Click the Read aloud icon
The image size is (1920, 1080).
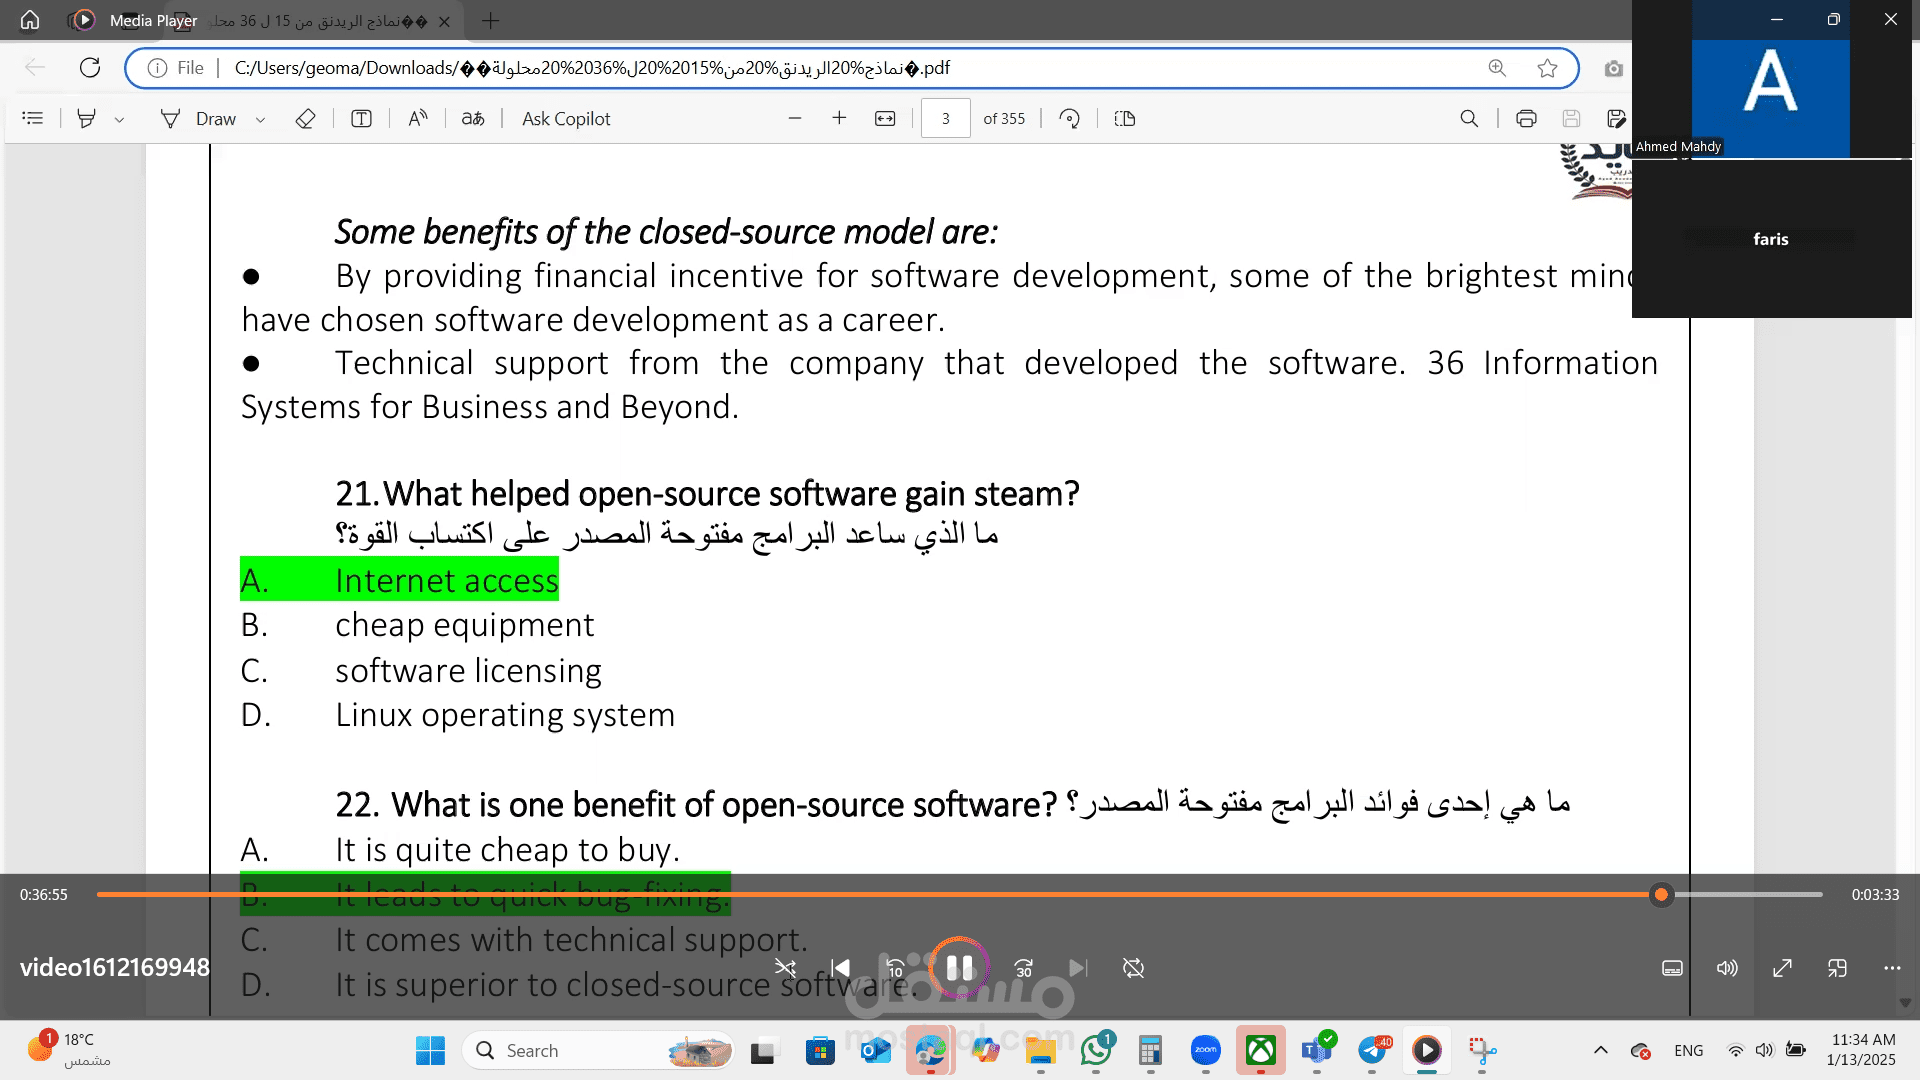[x=418, y=119]
